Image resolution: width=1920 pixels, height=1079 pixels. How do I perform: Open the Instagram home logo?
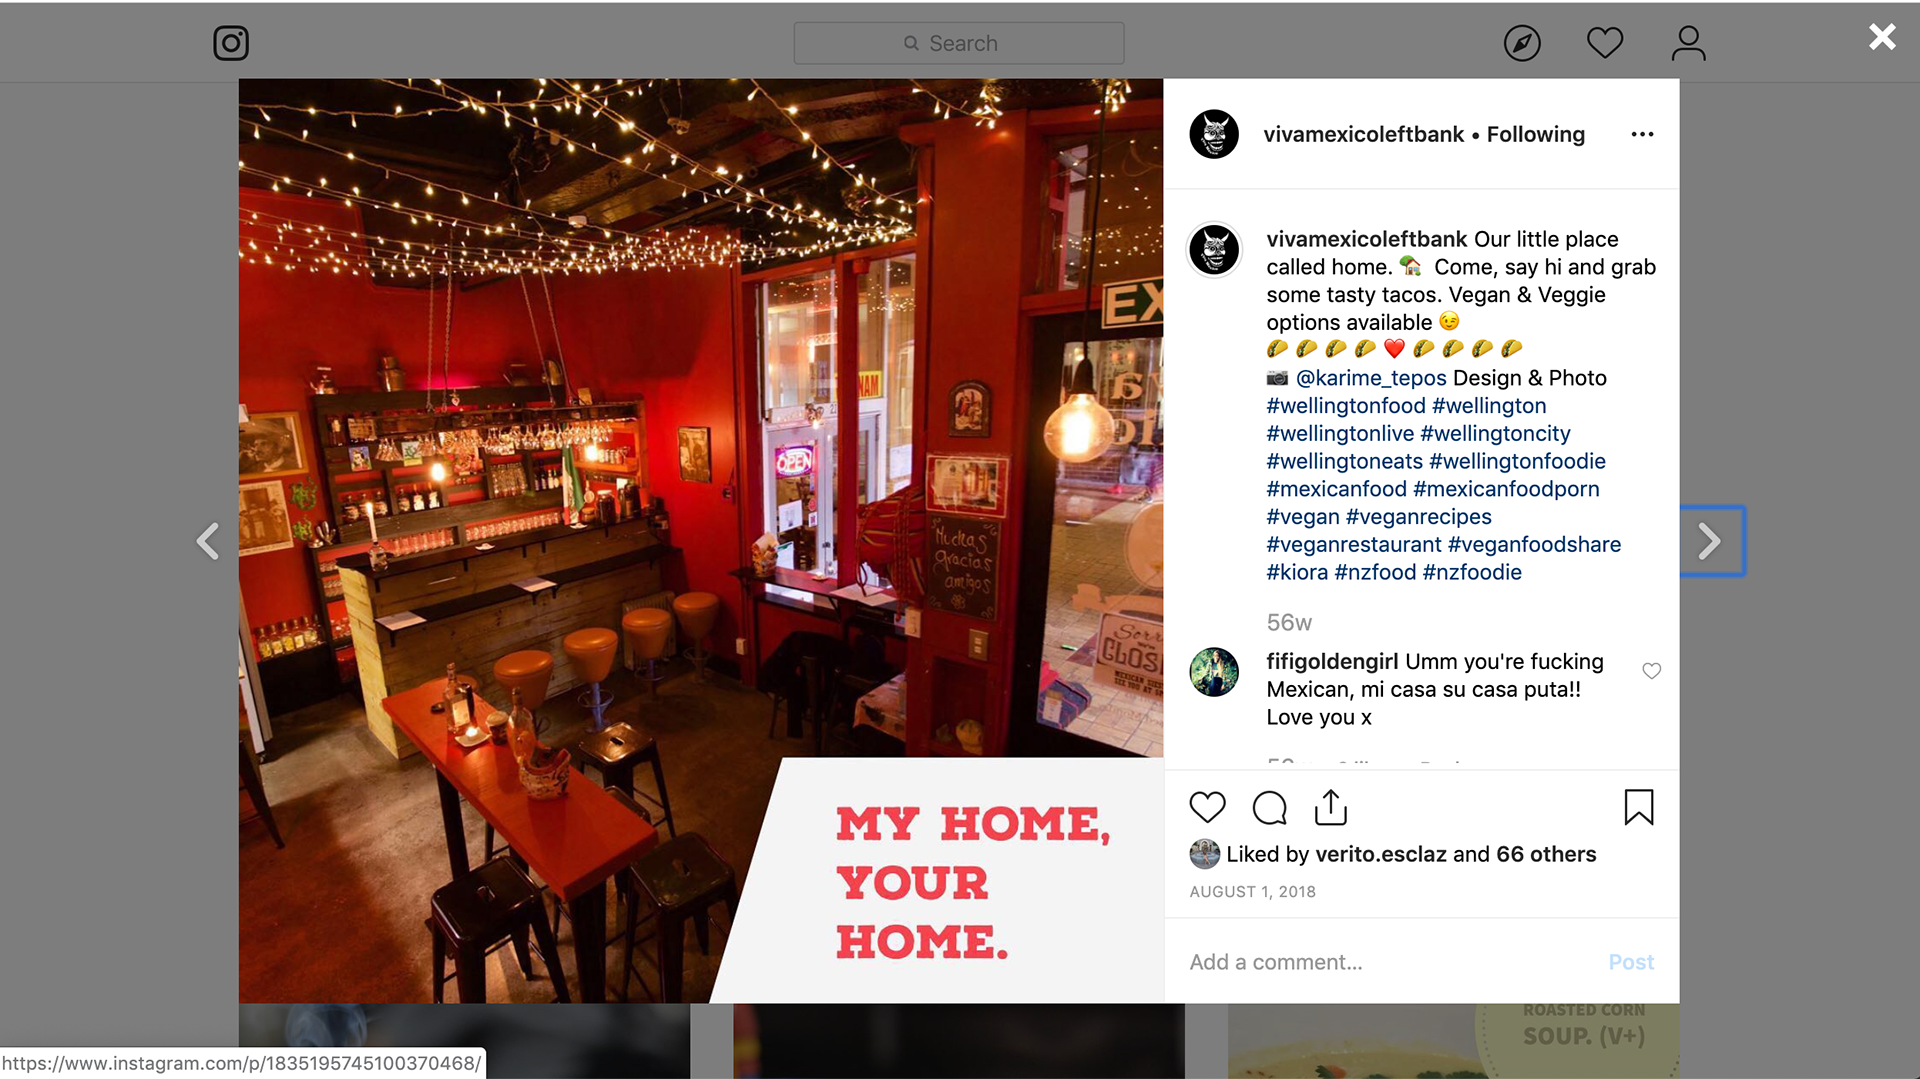click(x=231, y=43)
